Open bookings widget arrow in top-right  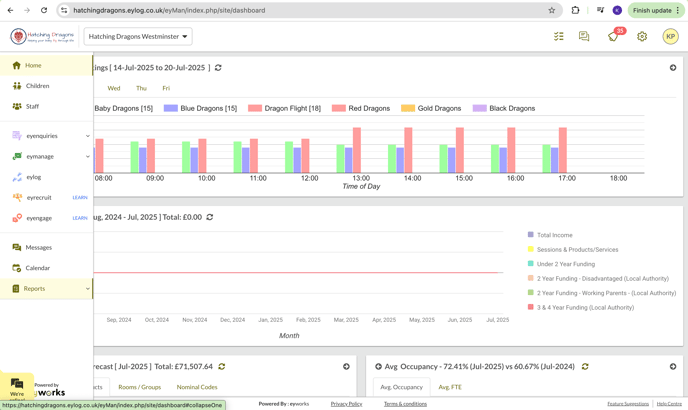pyautogui.click(x=673, y=68)
